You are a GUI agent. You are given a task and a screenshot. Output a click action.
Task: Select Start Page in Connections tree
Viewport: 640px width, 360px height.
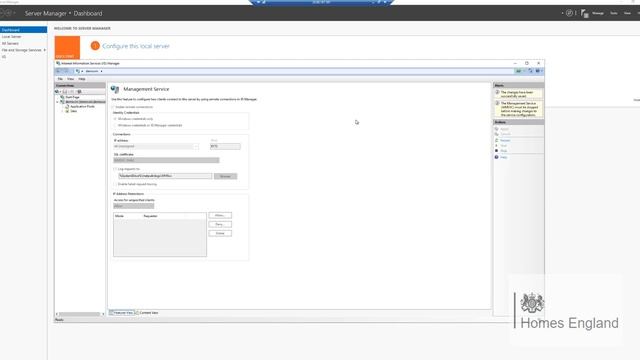click(72, 97)
